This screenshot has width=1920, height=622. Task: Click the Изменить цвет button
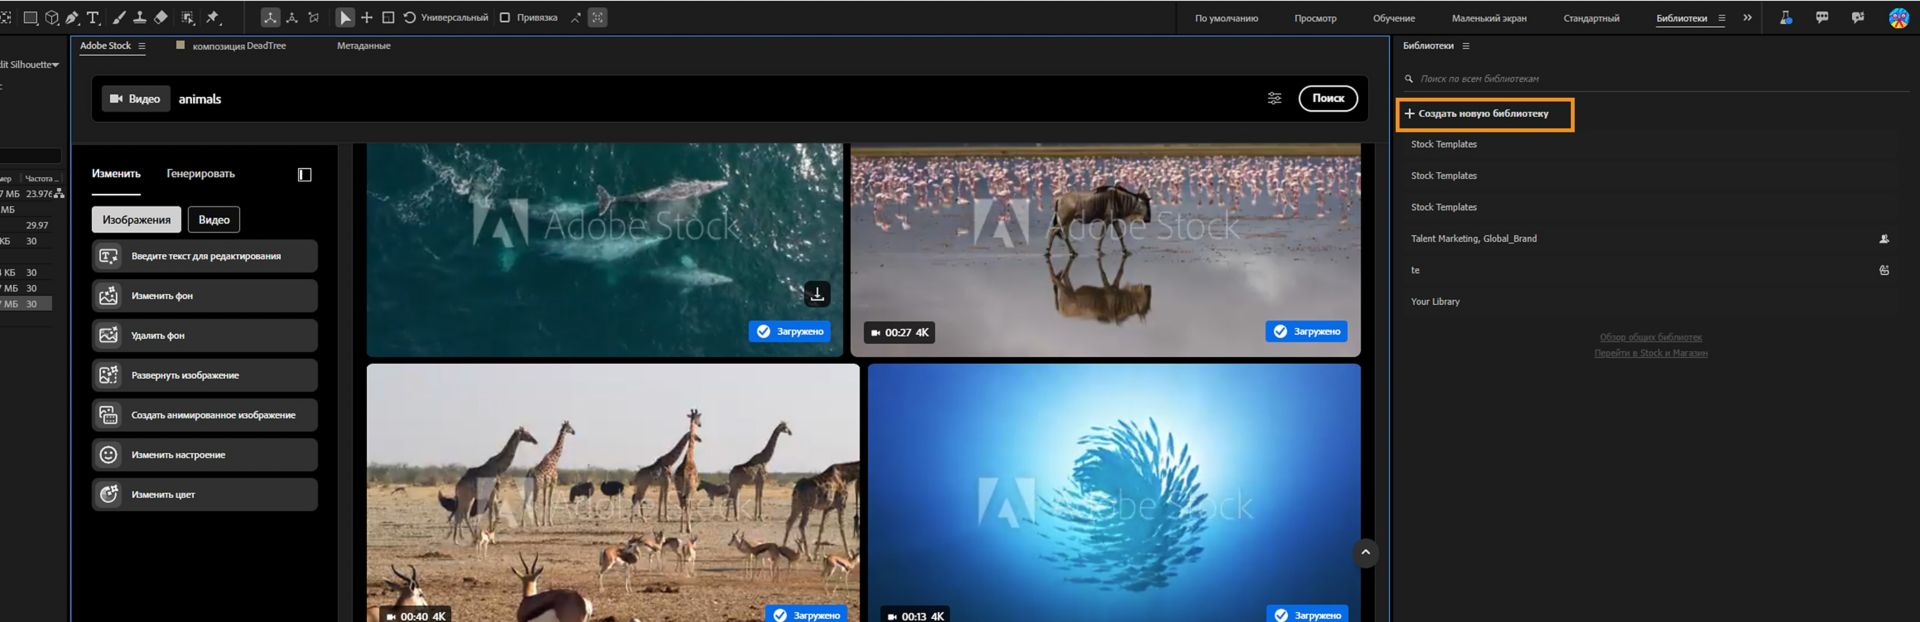pyautogui.click(x=205, y=494)
